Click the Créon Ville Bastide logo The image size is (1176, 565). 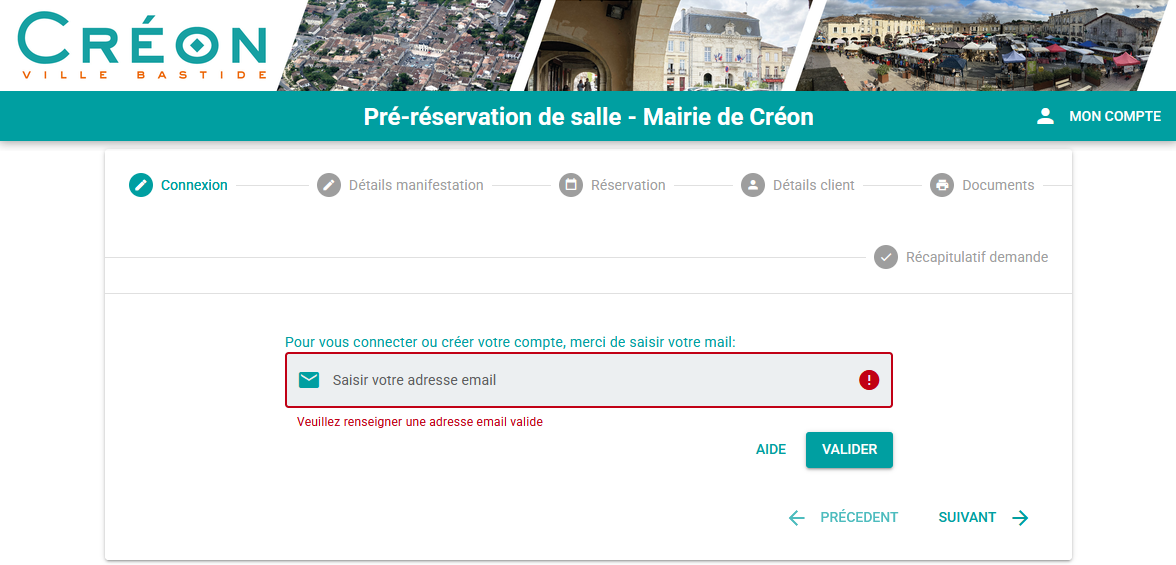coord(142,45)
